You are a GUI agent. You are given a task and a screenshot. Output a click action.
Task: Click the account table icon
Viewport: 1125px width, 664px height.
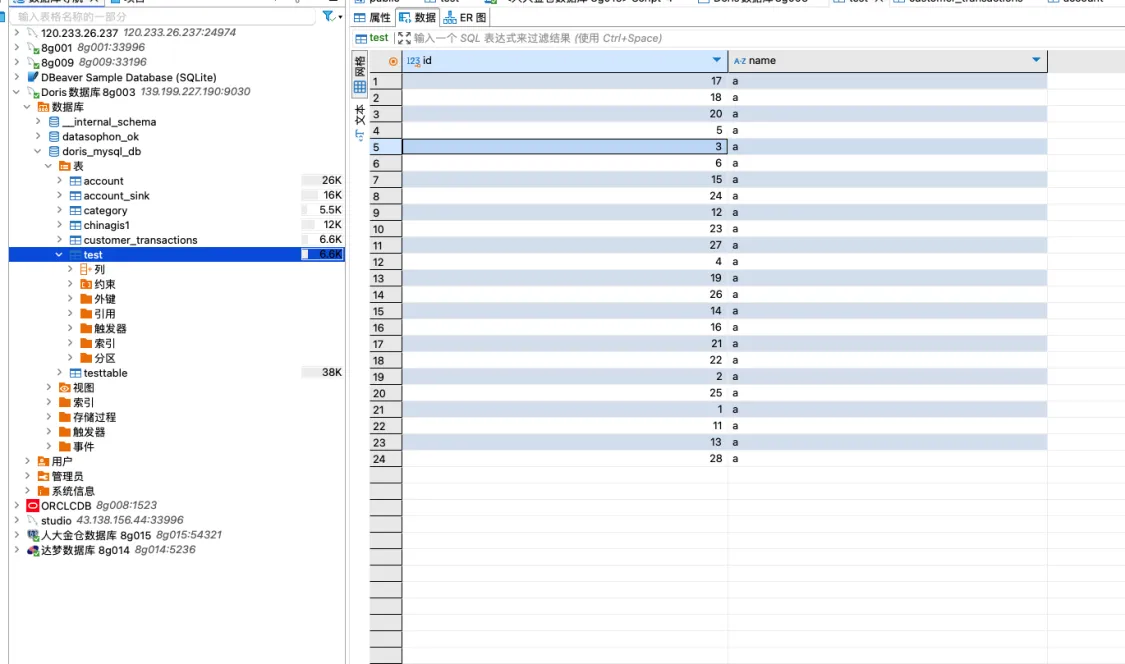tap(75, 181)
